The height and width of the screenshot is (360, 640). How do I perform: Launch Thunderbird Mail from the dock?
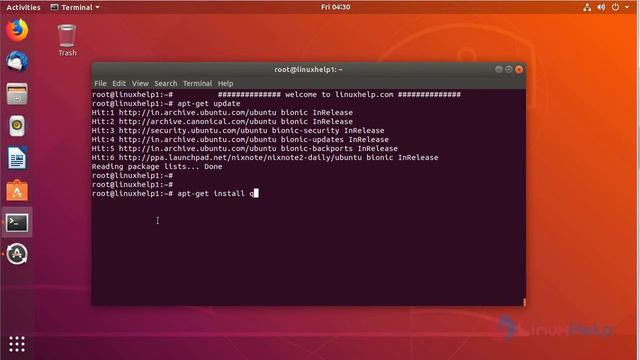click(17, 62)
